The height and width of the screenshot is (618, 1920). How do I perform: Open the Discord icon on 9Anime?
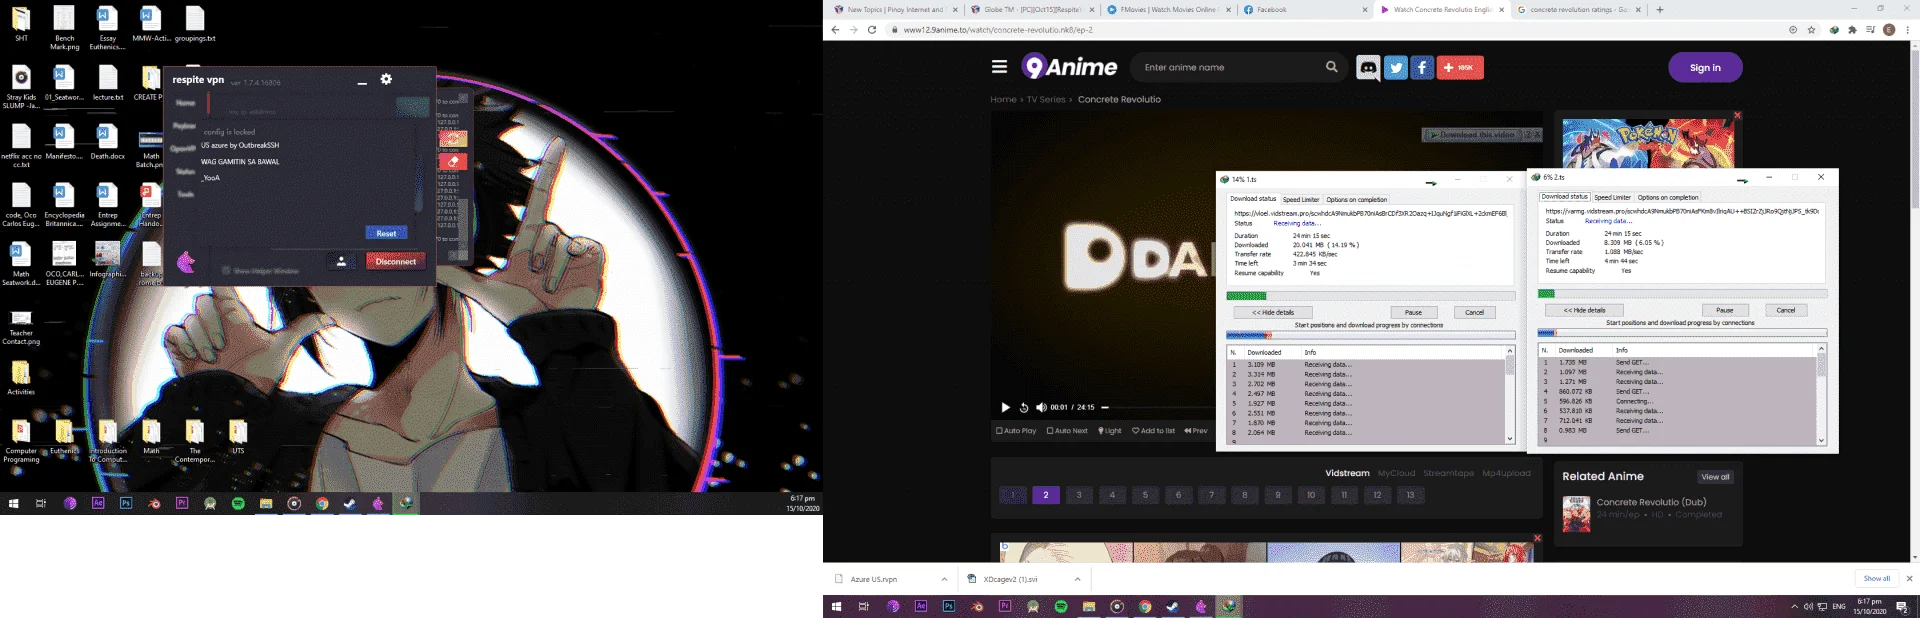click(1368, 67)
